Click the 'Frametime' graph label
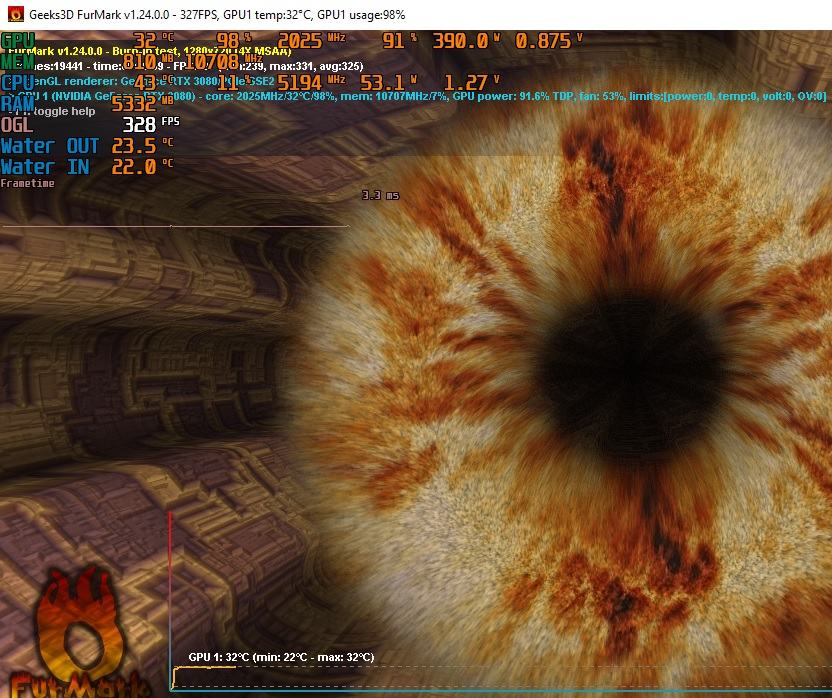 (x=28, y=183)
